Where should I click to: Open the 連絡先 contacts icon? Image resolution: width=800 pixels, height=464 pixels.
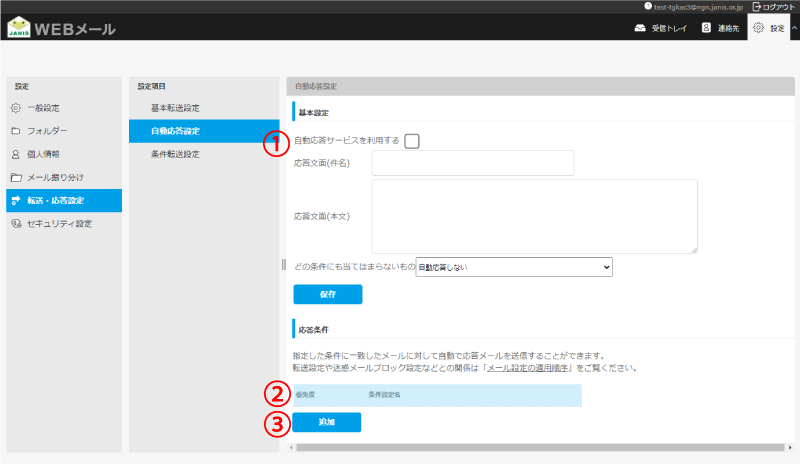[x=706, y=28]
